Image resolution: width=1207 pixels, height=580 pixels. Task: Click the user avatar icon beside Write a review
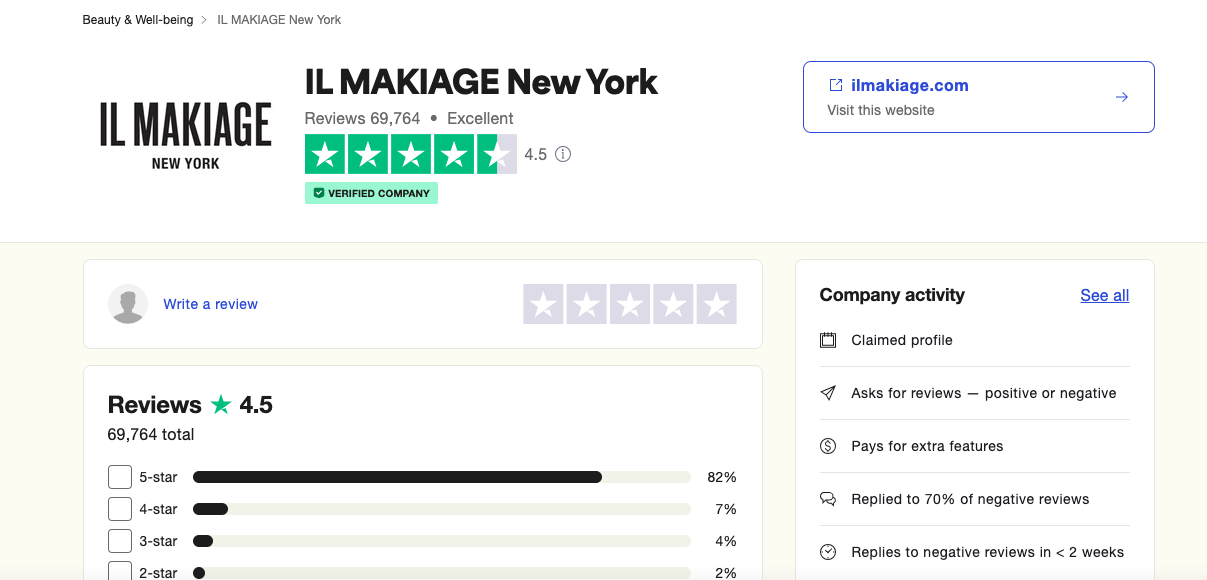128,304
